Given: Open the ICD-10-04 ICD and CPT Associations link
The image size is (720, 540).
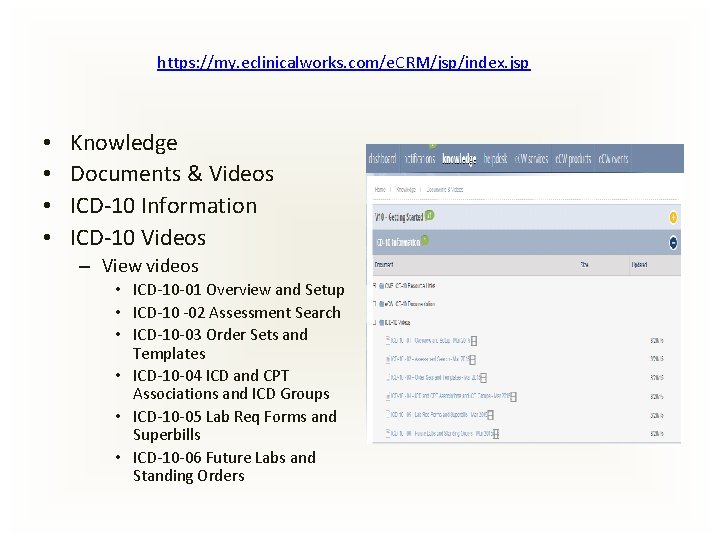Looking at the screenshot, I should pyautogui.click(x=450, y=396).
